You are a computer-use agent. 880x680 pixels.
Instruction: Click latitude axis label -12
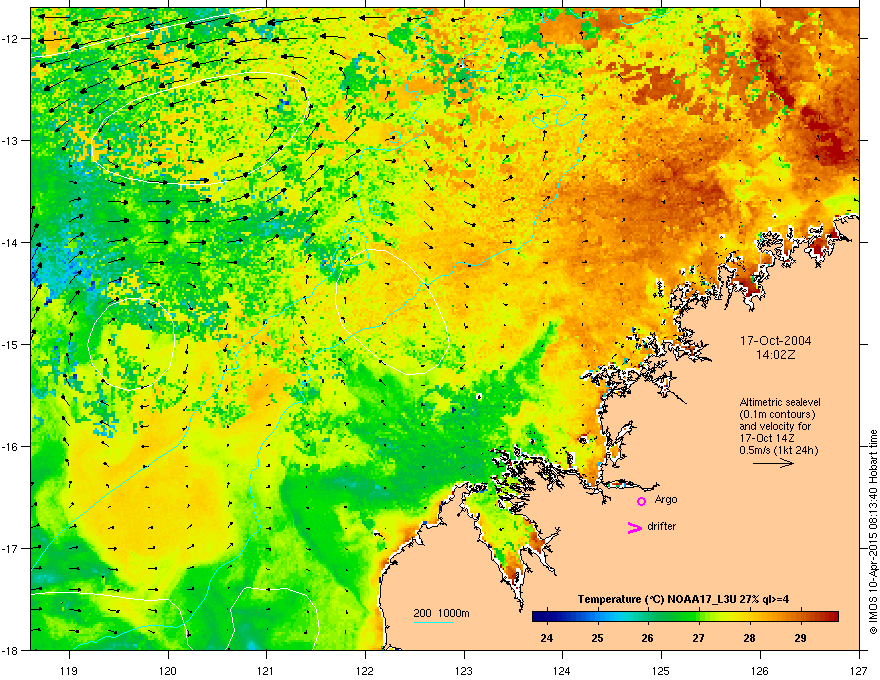pyautogui.click(x=11, y=39)
